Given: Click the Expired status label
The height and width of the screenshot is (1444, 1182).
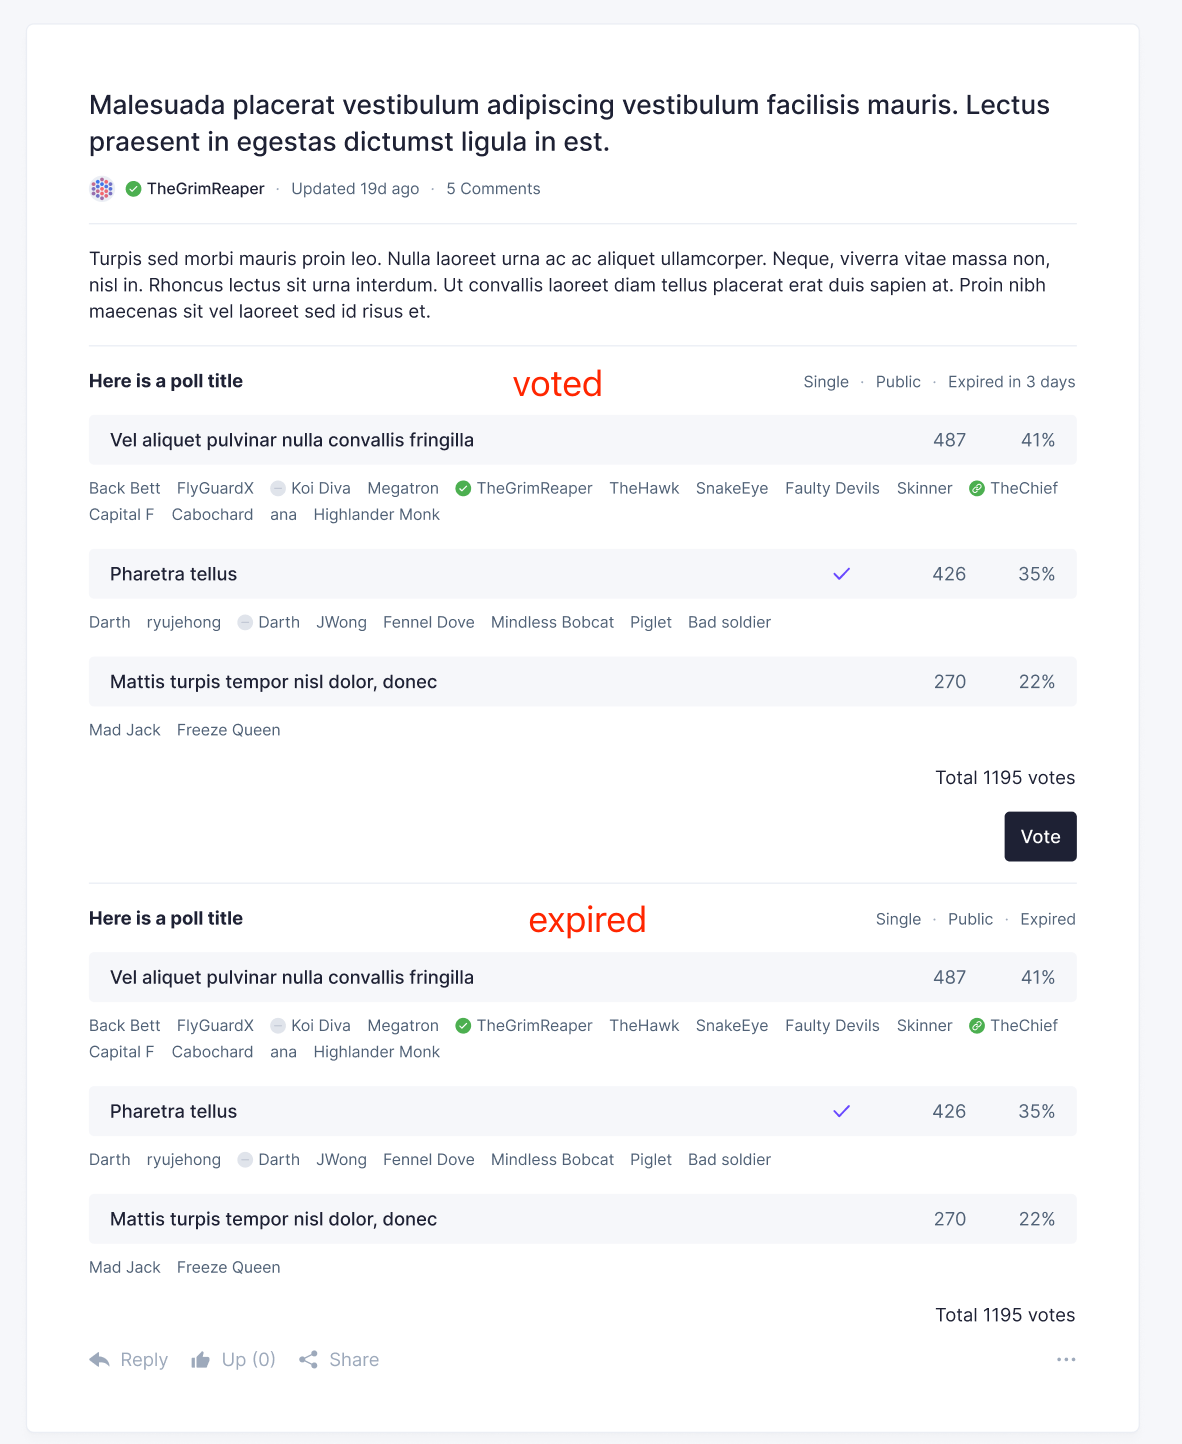Looking at the screenshot, I should (1047, 919).
